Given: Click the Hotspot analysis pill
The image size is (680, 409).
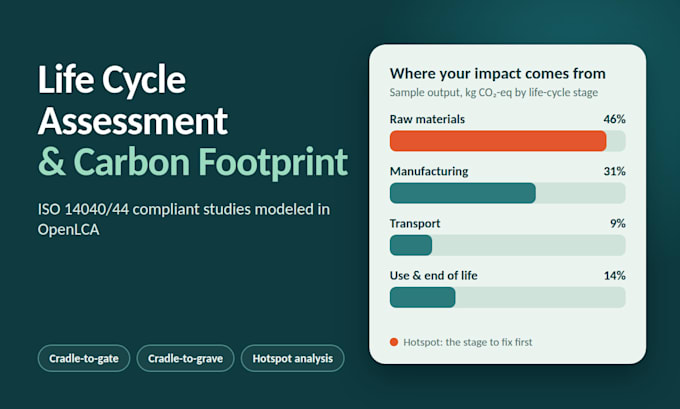Looking at the screenshot, I should pos(293,358).
